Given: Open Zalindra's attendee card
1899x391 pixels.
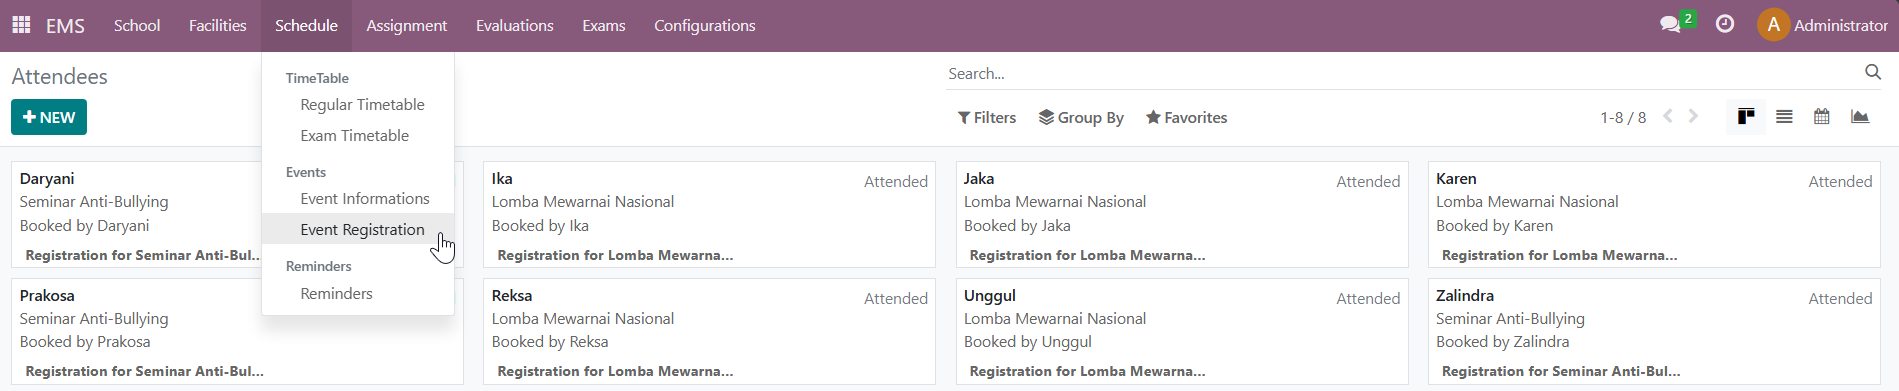Looking at the screenshot, I should [x=1654, y=331].
